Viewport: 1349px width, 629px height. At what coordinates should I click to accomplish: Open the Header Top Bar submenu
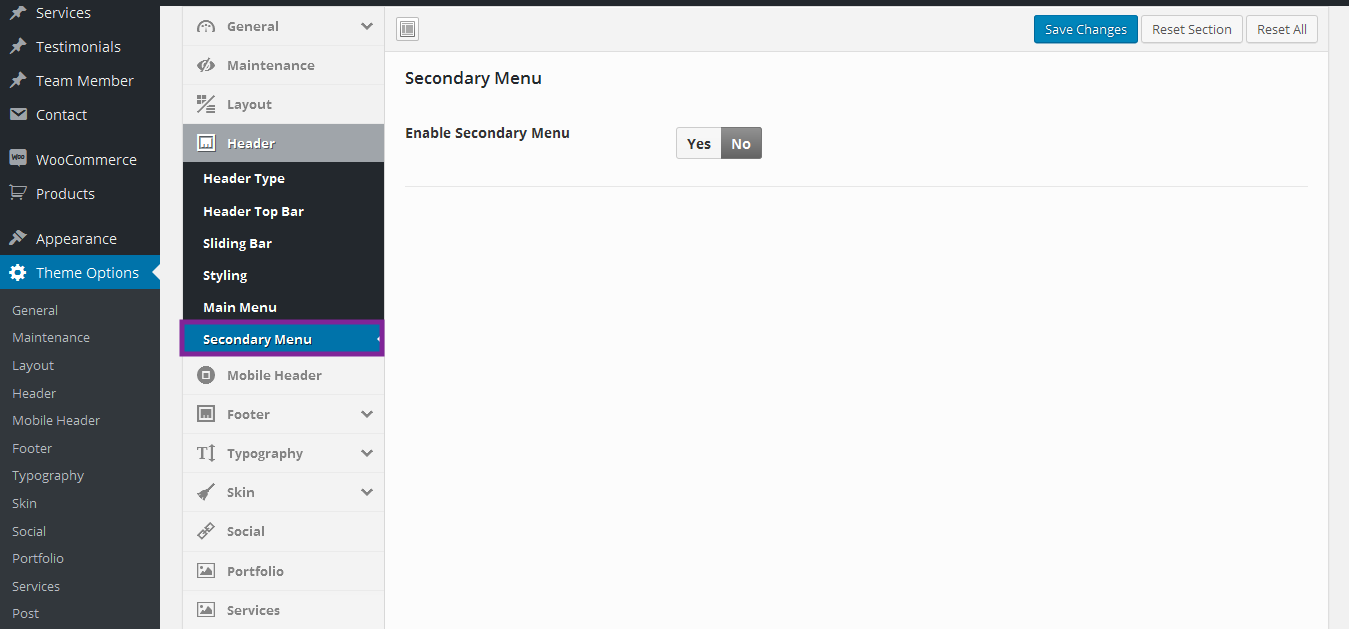[x=253, y=211]
